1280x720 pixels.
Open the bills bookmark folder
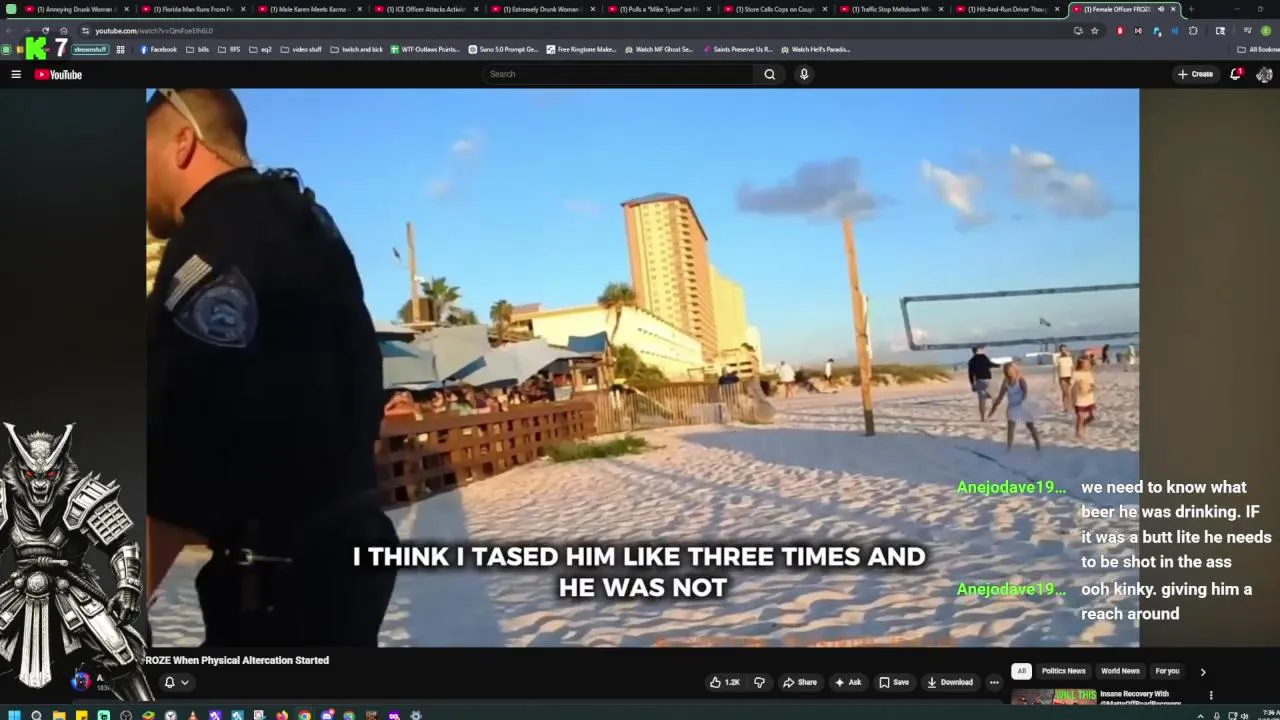click(198, 49)
